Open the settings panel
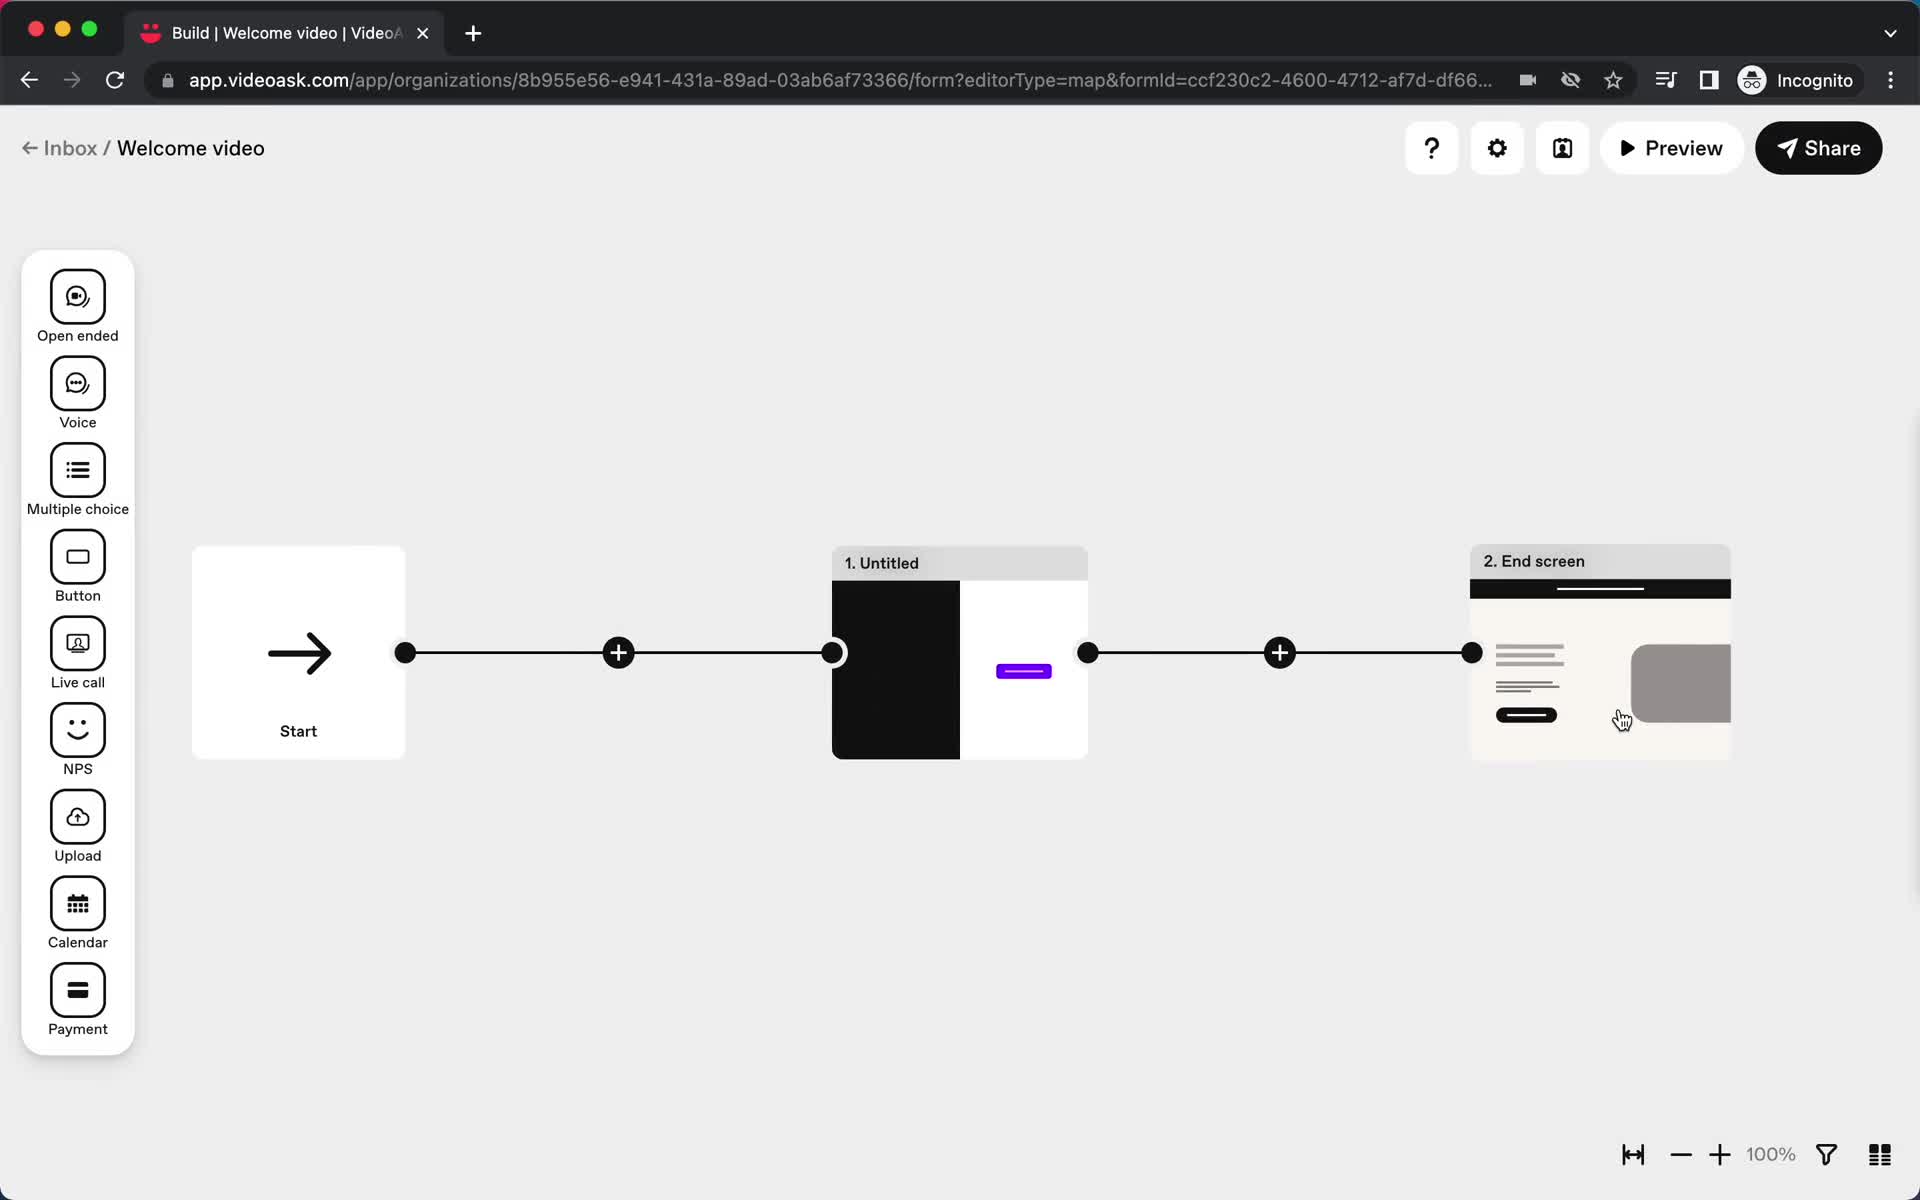This screenshot has height=1200, width=1920. click(1497, 148)
